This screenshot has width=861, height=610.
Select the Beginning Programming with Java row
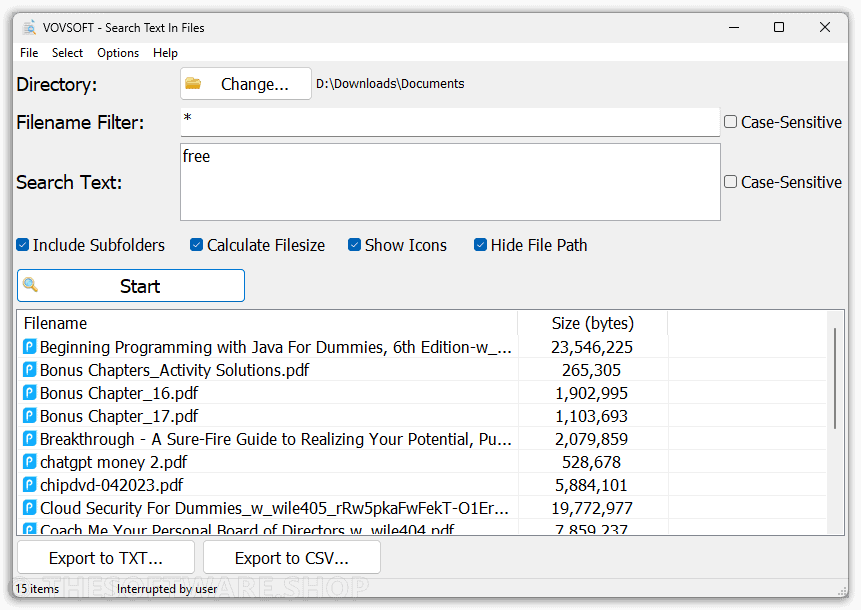coord(423,347)
